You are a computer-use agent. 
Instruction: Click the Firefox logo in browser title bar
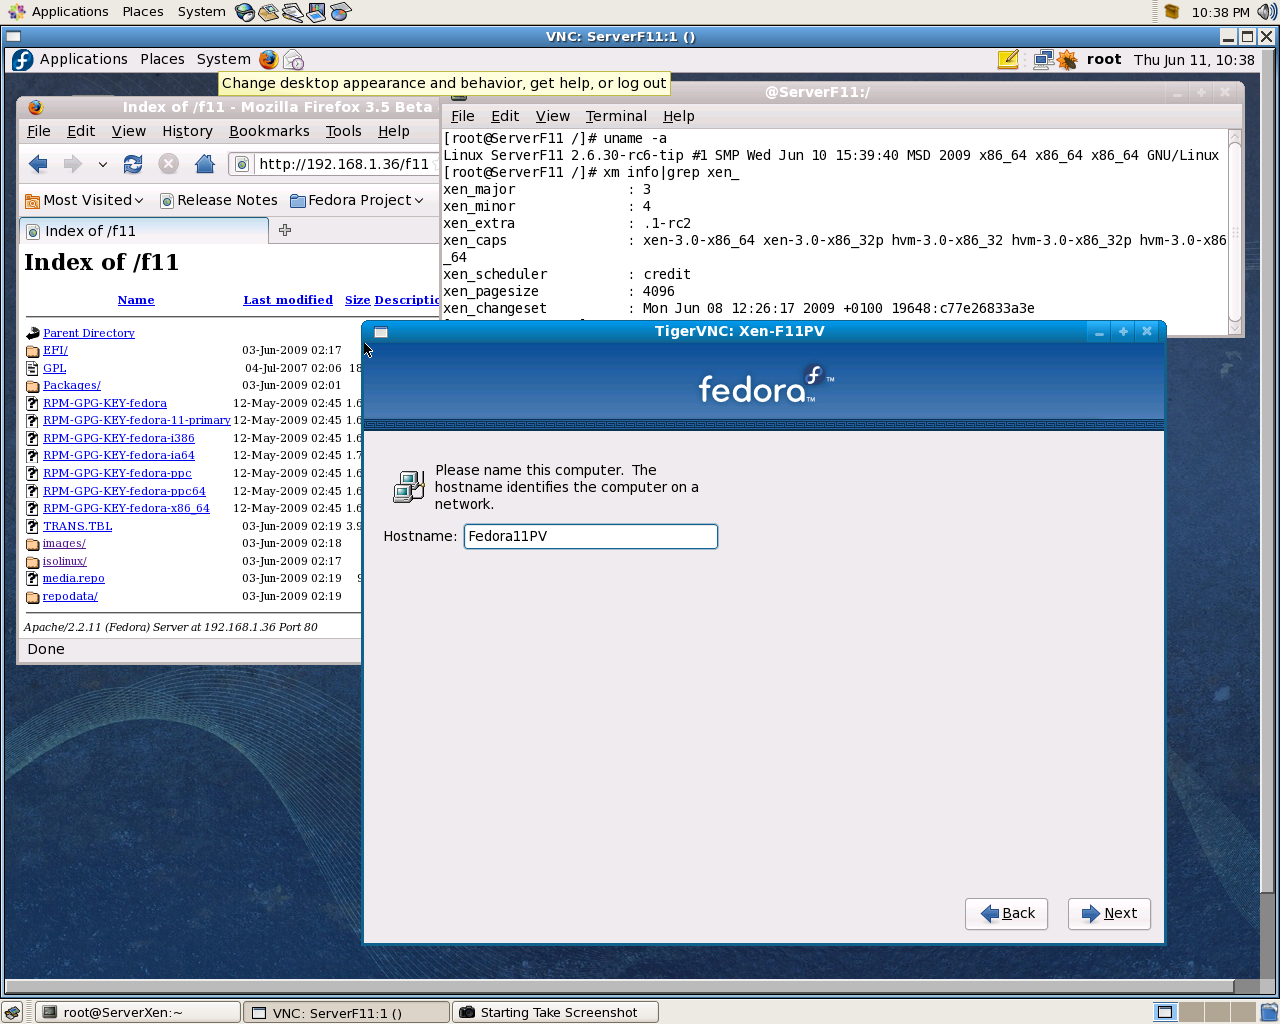point(36,107)
